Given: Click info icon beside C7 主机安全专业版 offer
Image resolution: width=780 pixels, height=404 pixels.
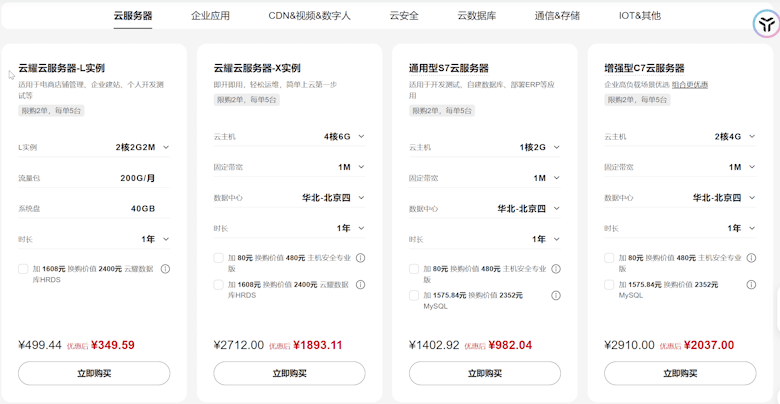Looking at the screenshot, I should (x=751, y=258).
